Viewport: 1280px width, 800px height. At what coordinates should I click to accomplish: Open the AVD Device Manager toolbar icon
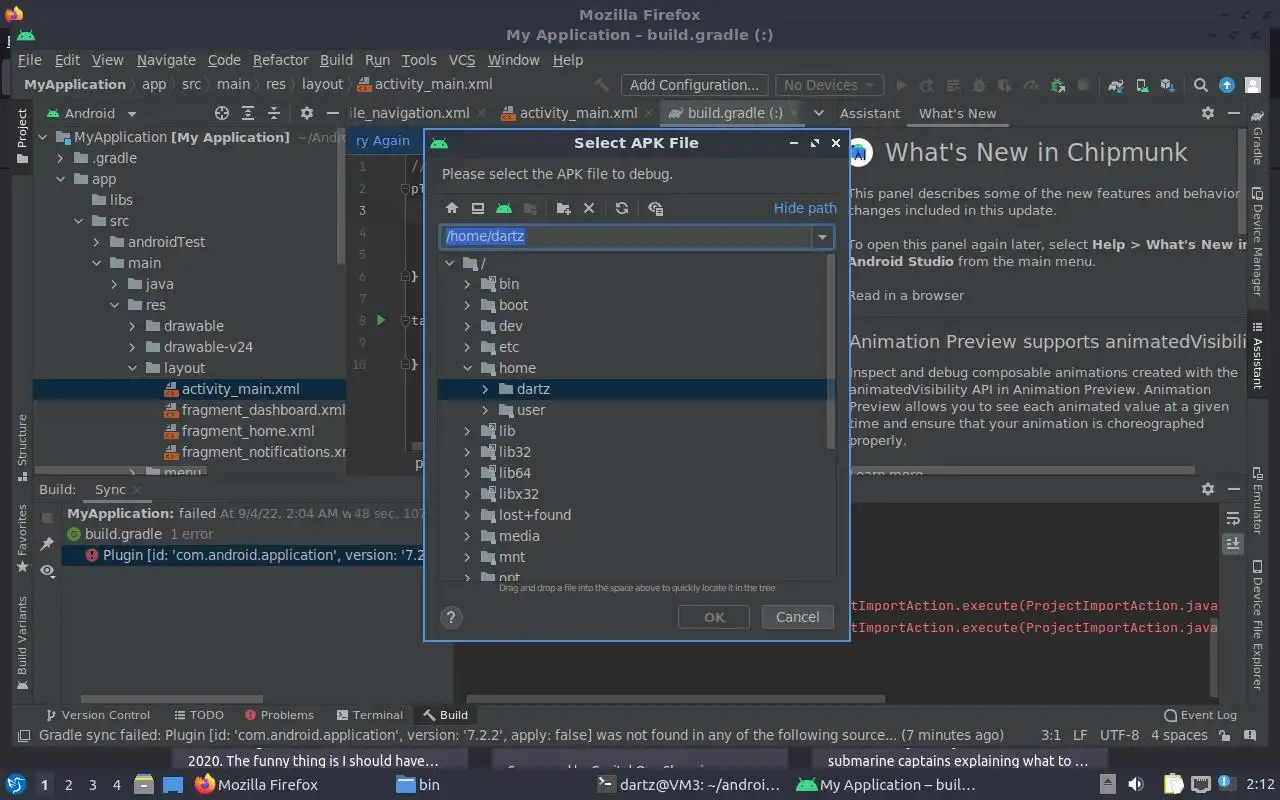click(1141, 85)
